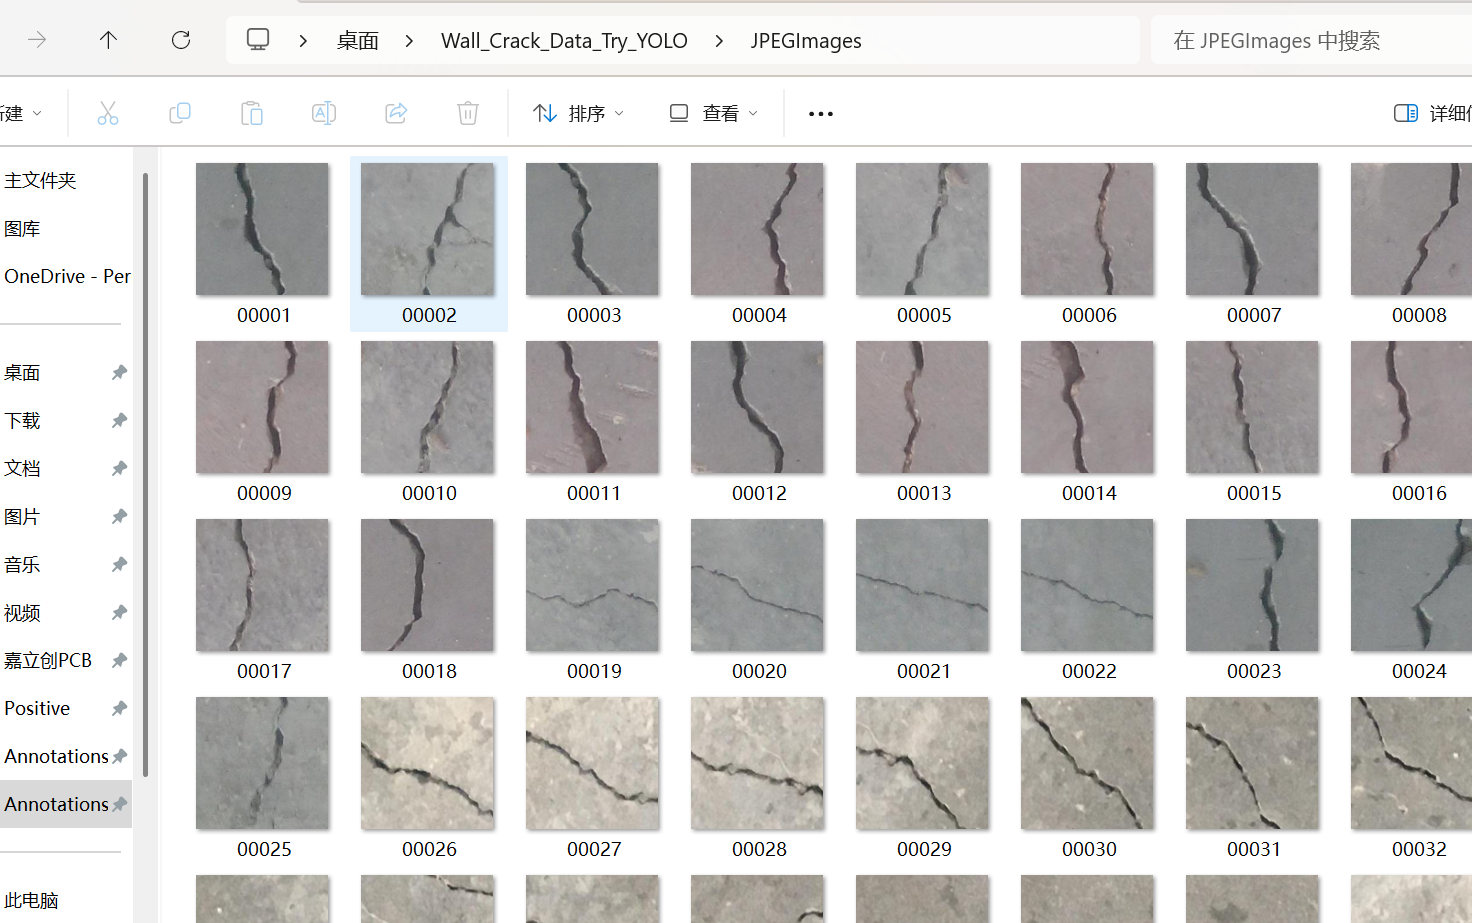The image size is (1472, 923).
Task: Select image thumbnail 00019
Action: (x=592, y=585)
